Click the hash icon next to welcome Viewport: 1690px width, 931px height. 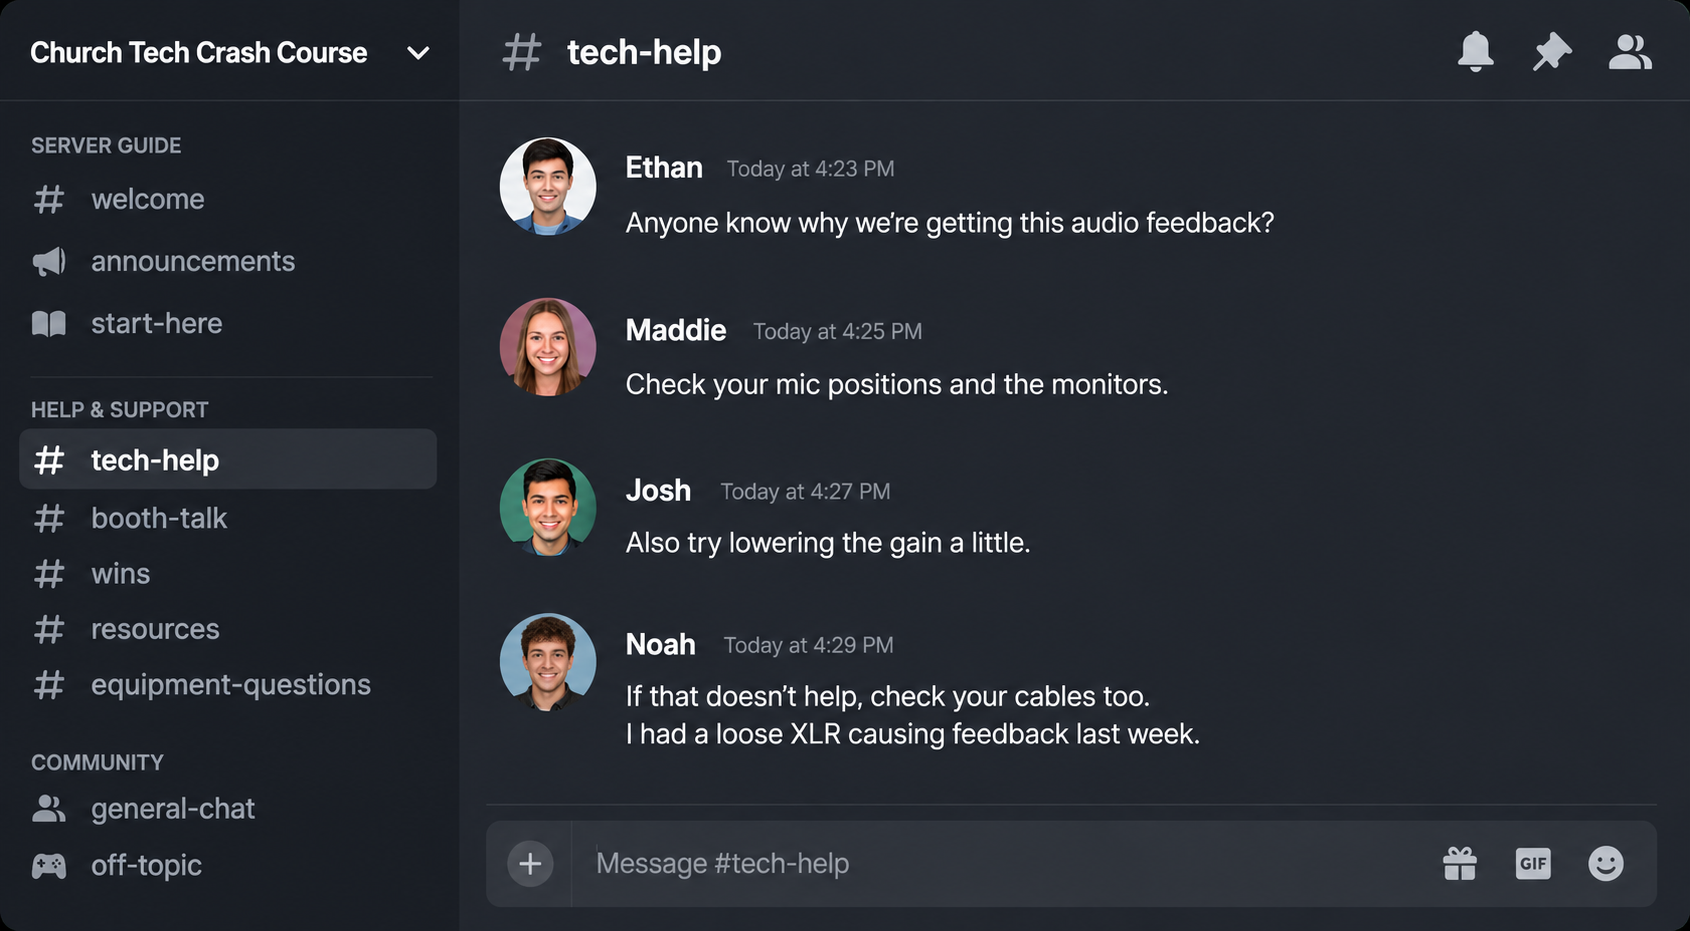pyautogui.click(x=49, y=199)
